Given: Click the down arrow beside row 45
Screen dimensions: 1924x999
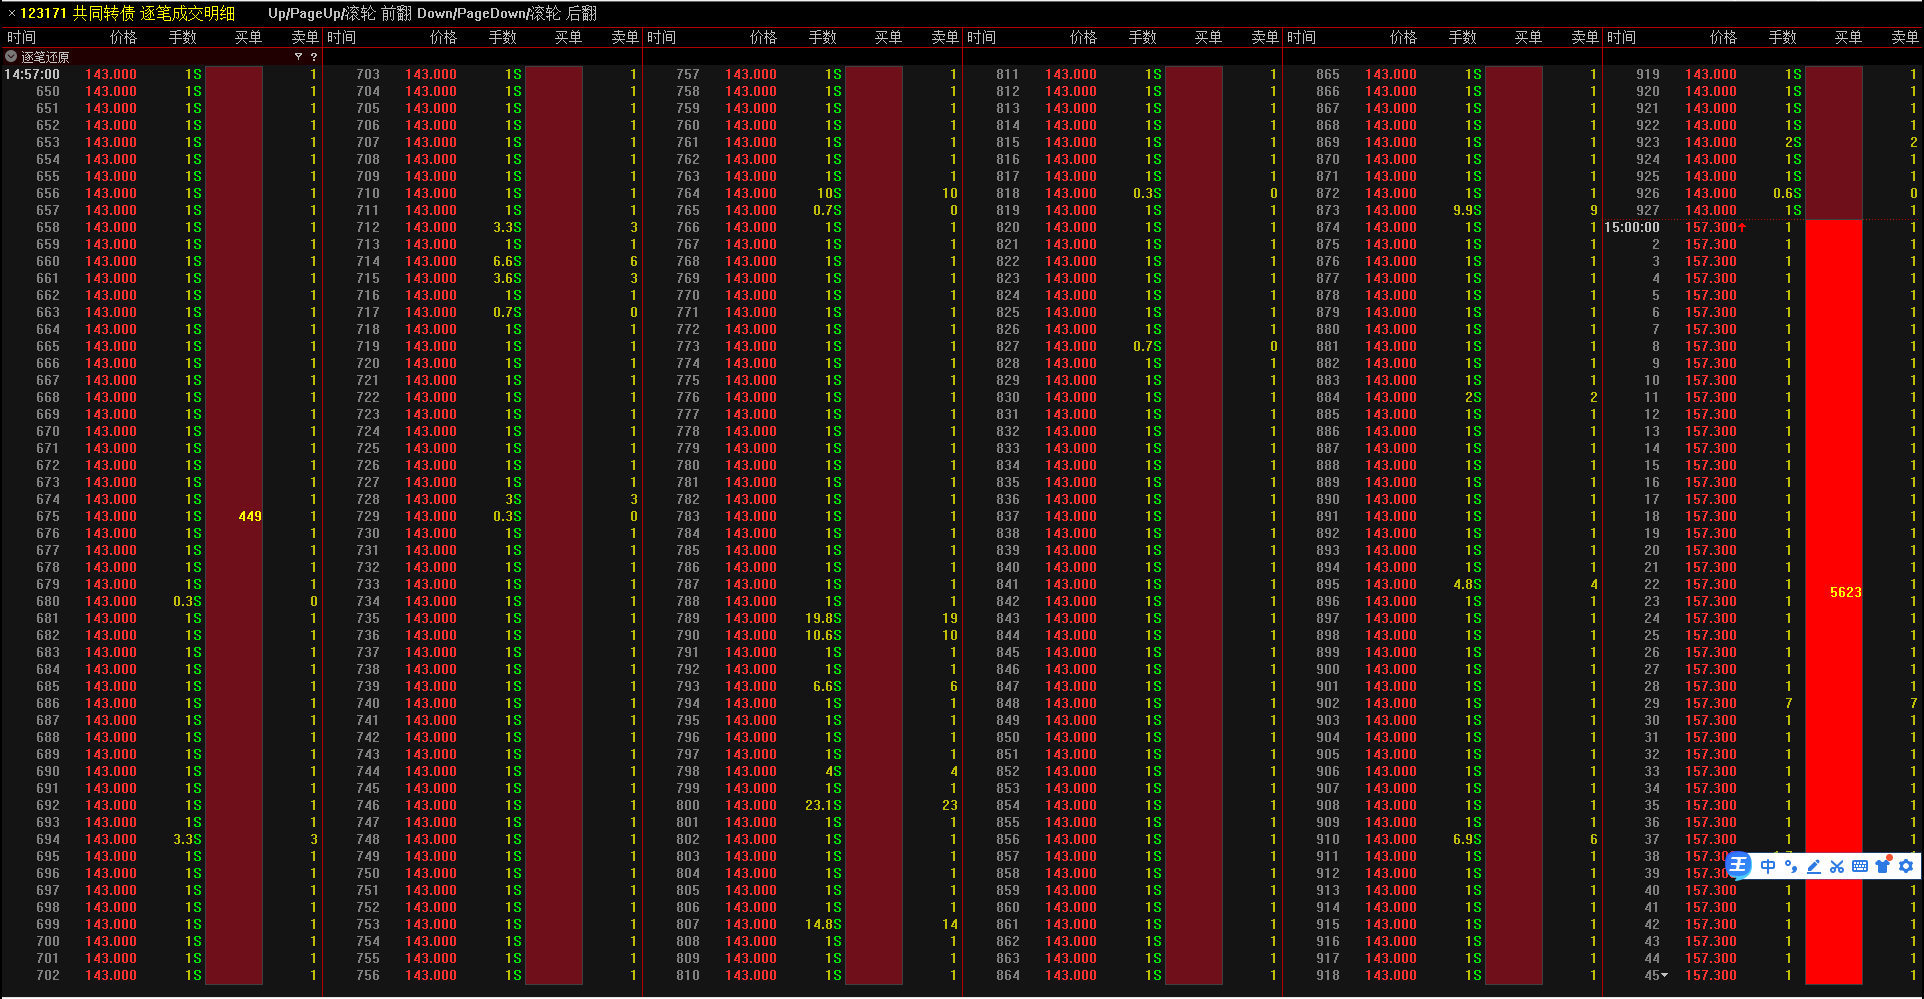Looking at the screenshot, I should click(x=1665, y=976).
